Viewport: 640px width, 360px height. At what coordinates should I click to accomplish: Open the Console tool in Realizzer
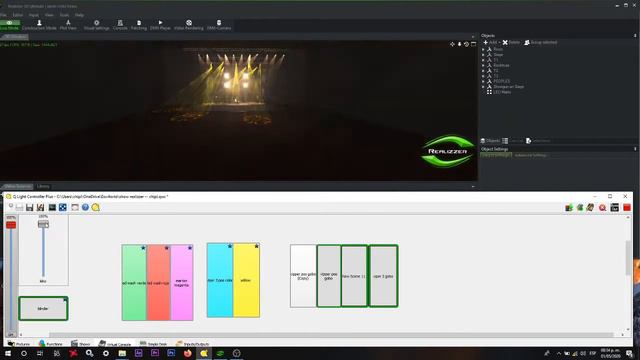[120, 25]
